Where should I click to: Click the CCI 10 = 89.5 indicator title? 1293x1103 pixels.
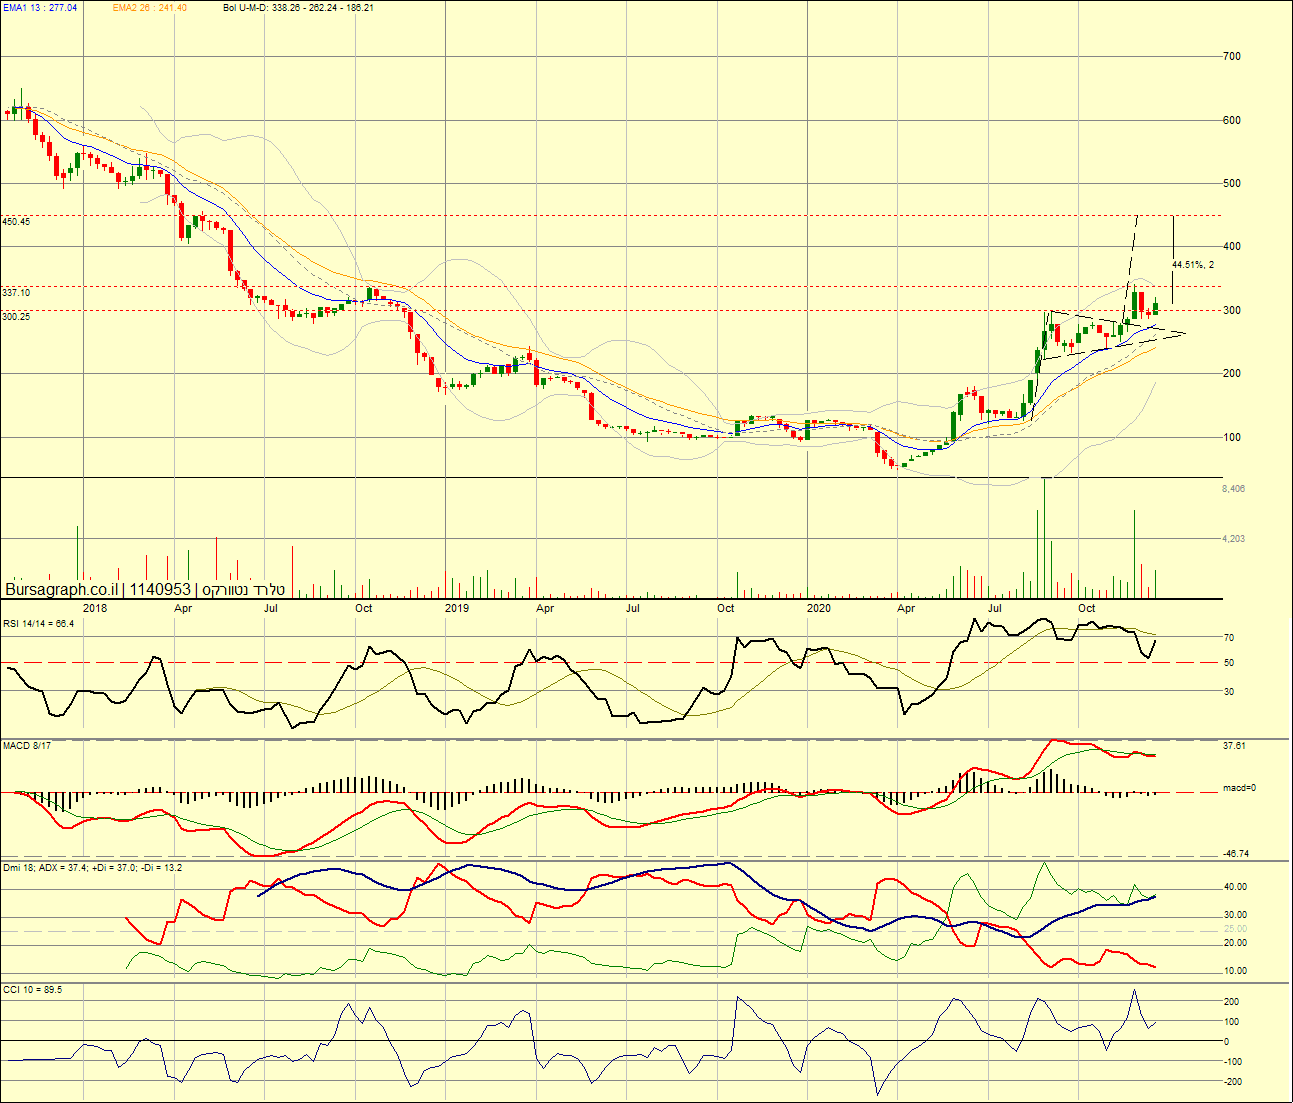click(x=32, y=989)
